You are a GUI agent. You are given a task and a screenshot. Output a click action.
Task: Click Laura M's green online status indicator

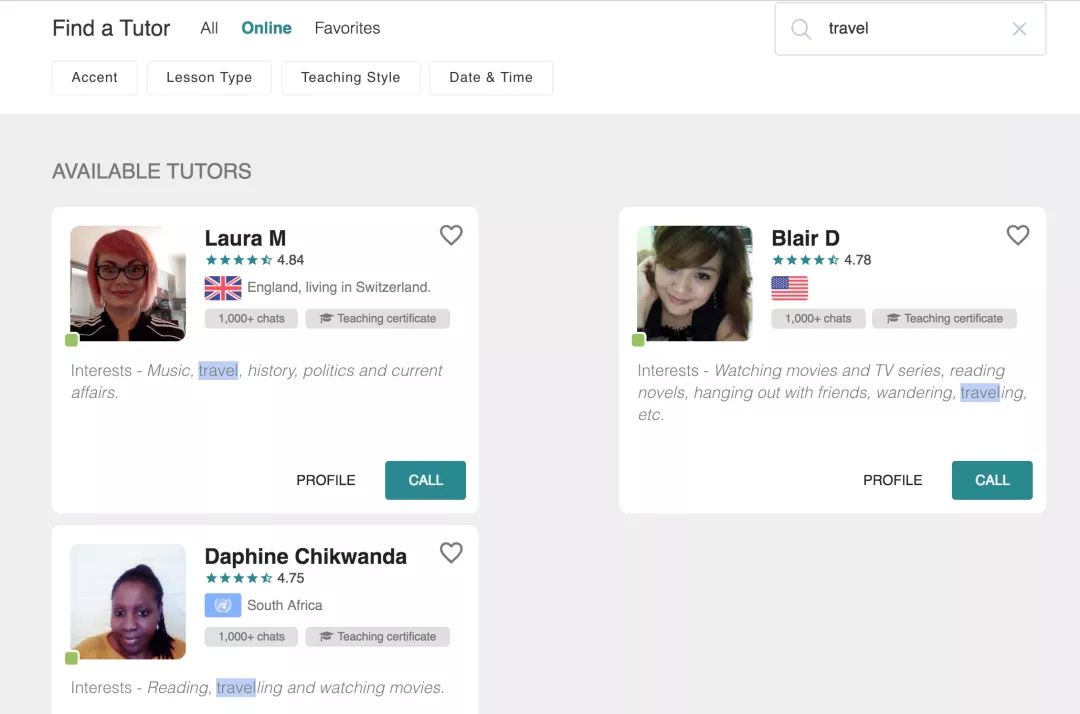click(x=72, y=339)
